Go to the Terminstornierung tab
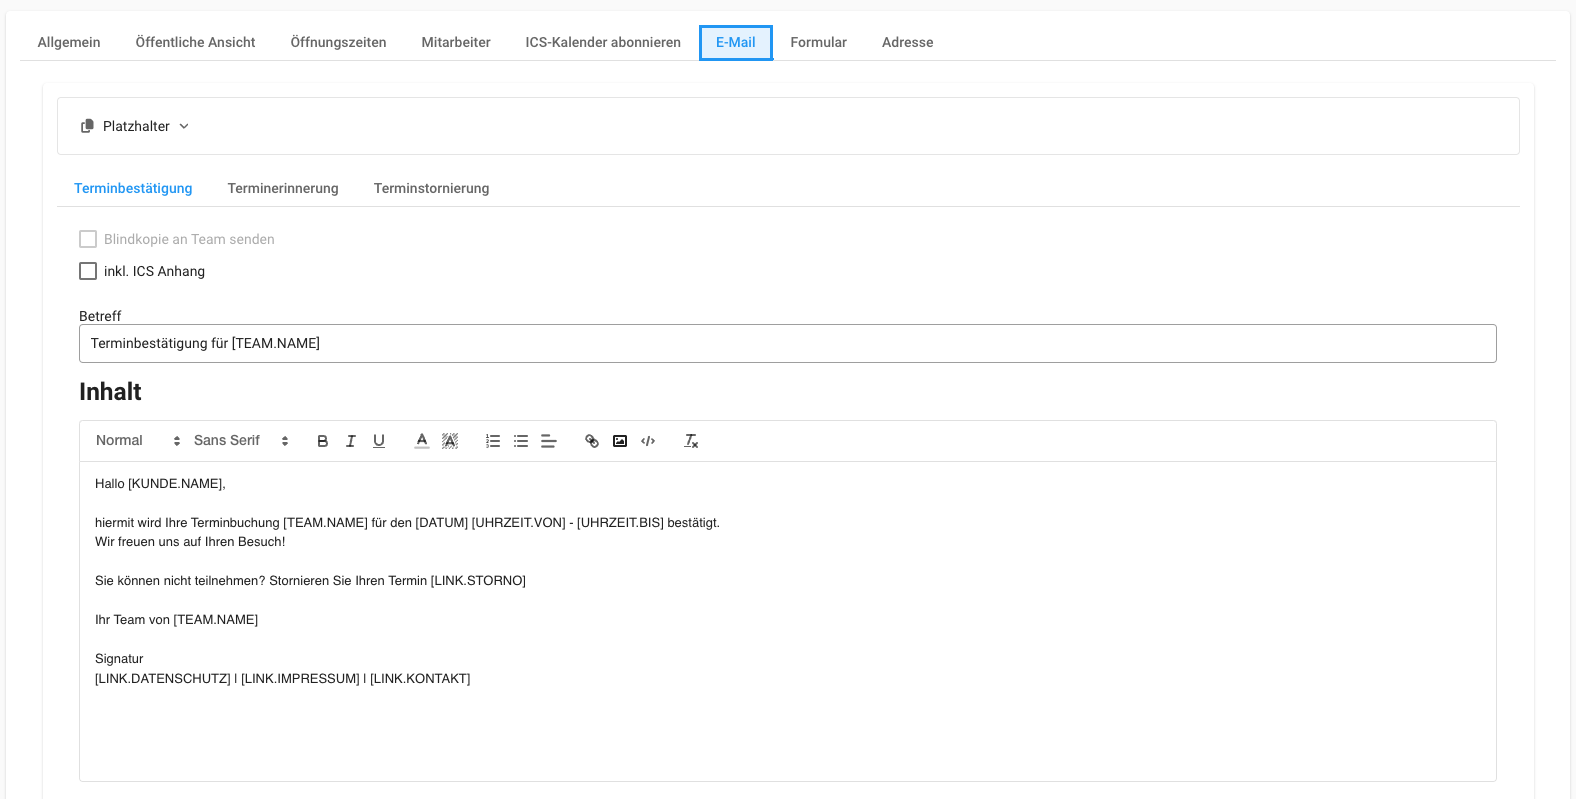 point(431,188)
